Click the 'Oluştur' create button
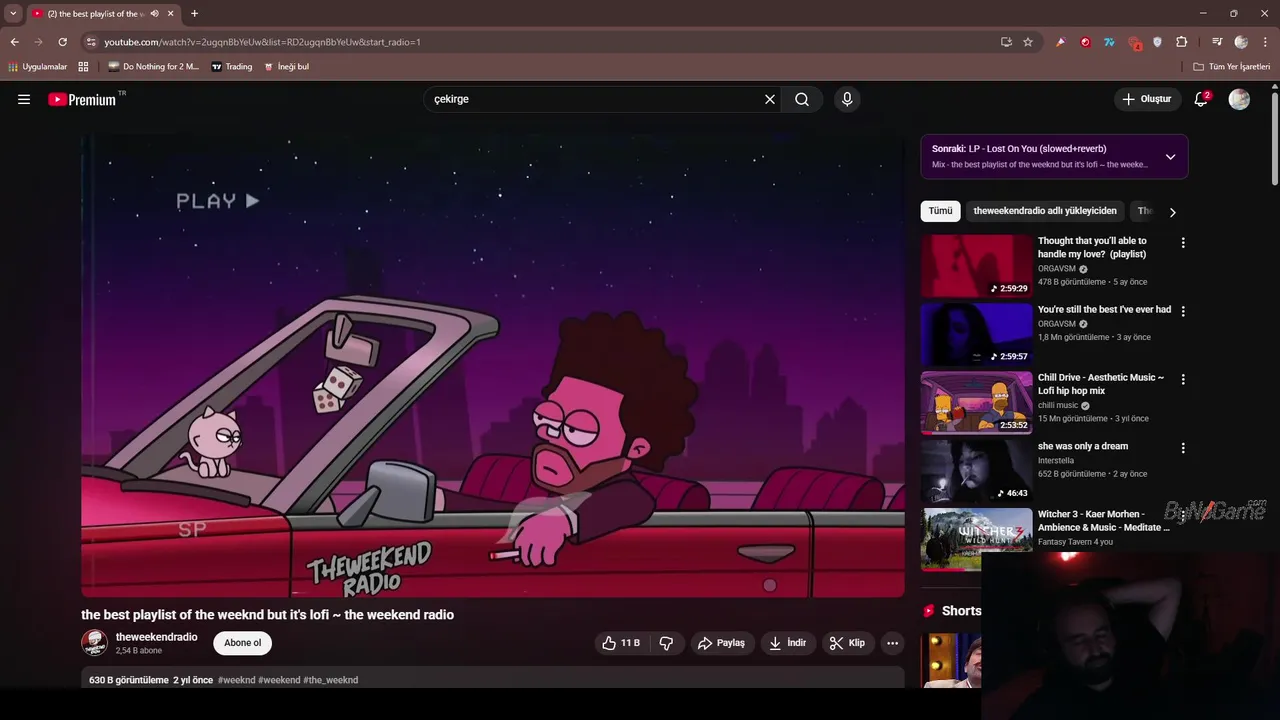Screen dimensions: 1280x720 (1146, 99)
